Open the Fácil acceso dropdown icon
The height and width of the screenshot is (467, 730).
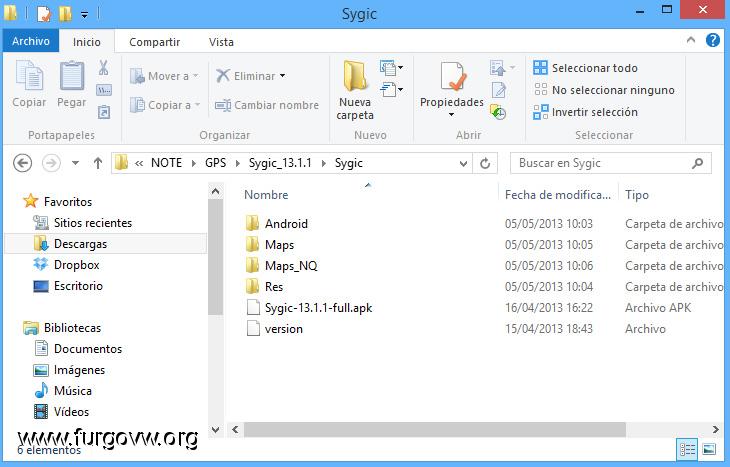[x=391, y=89]
